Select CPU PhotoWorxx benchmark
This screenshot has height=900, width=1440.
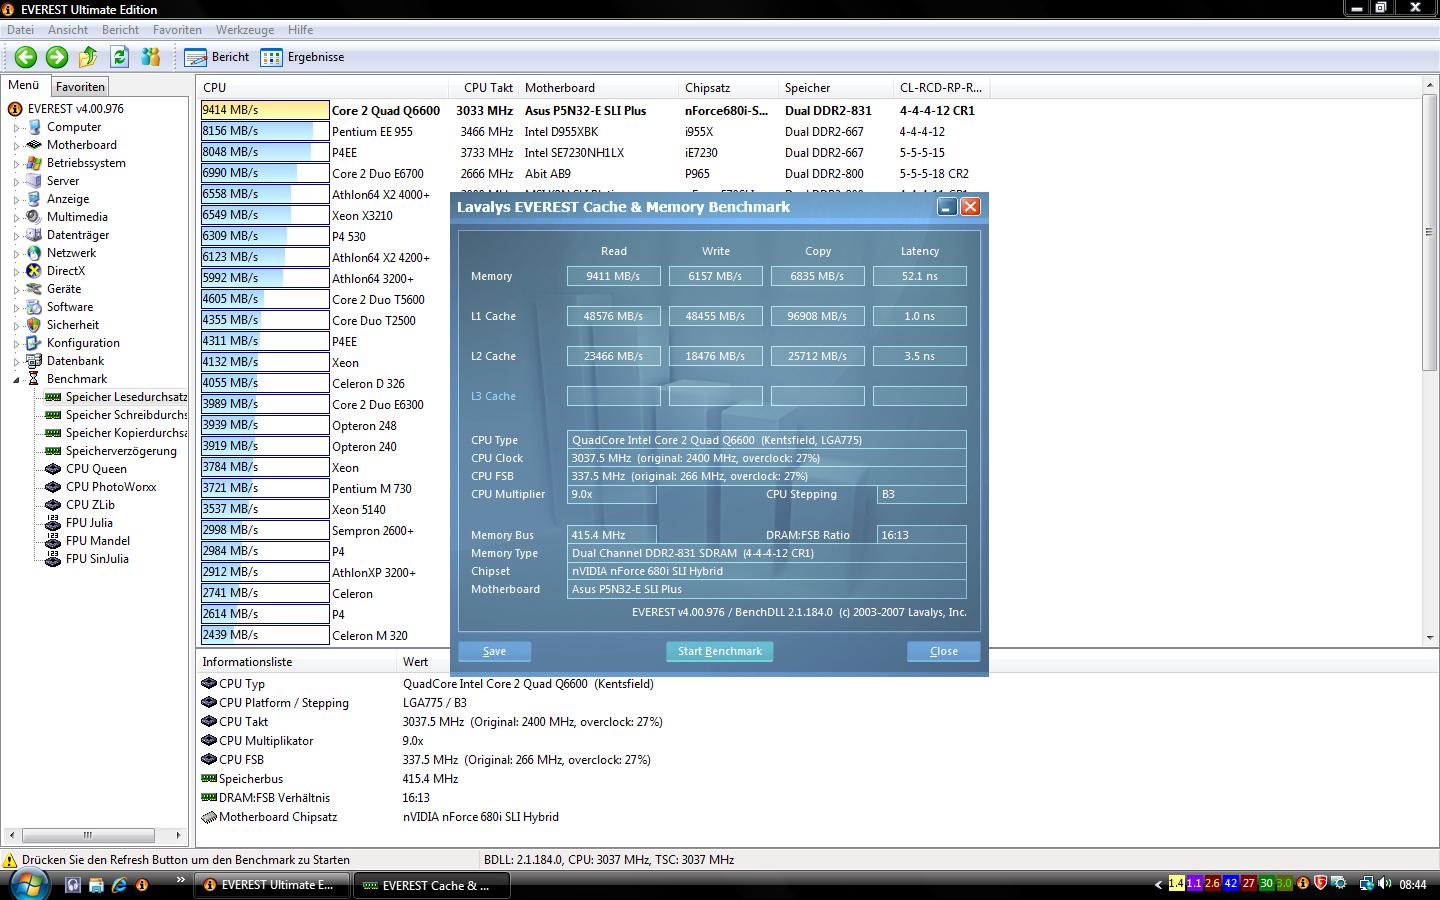111,487
